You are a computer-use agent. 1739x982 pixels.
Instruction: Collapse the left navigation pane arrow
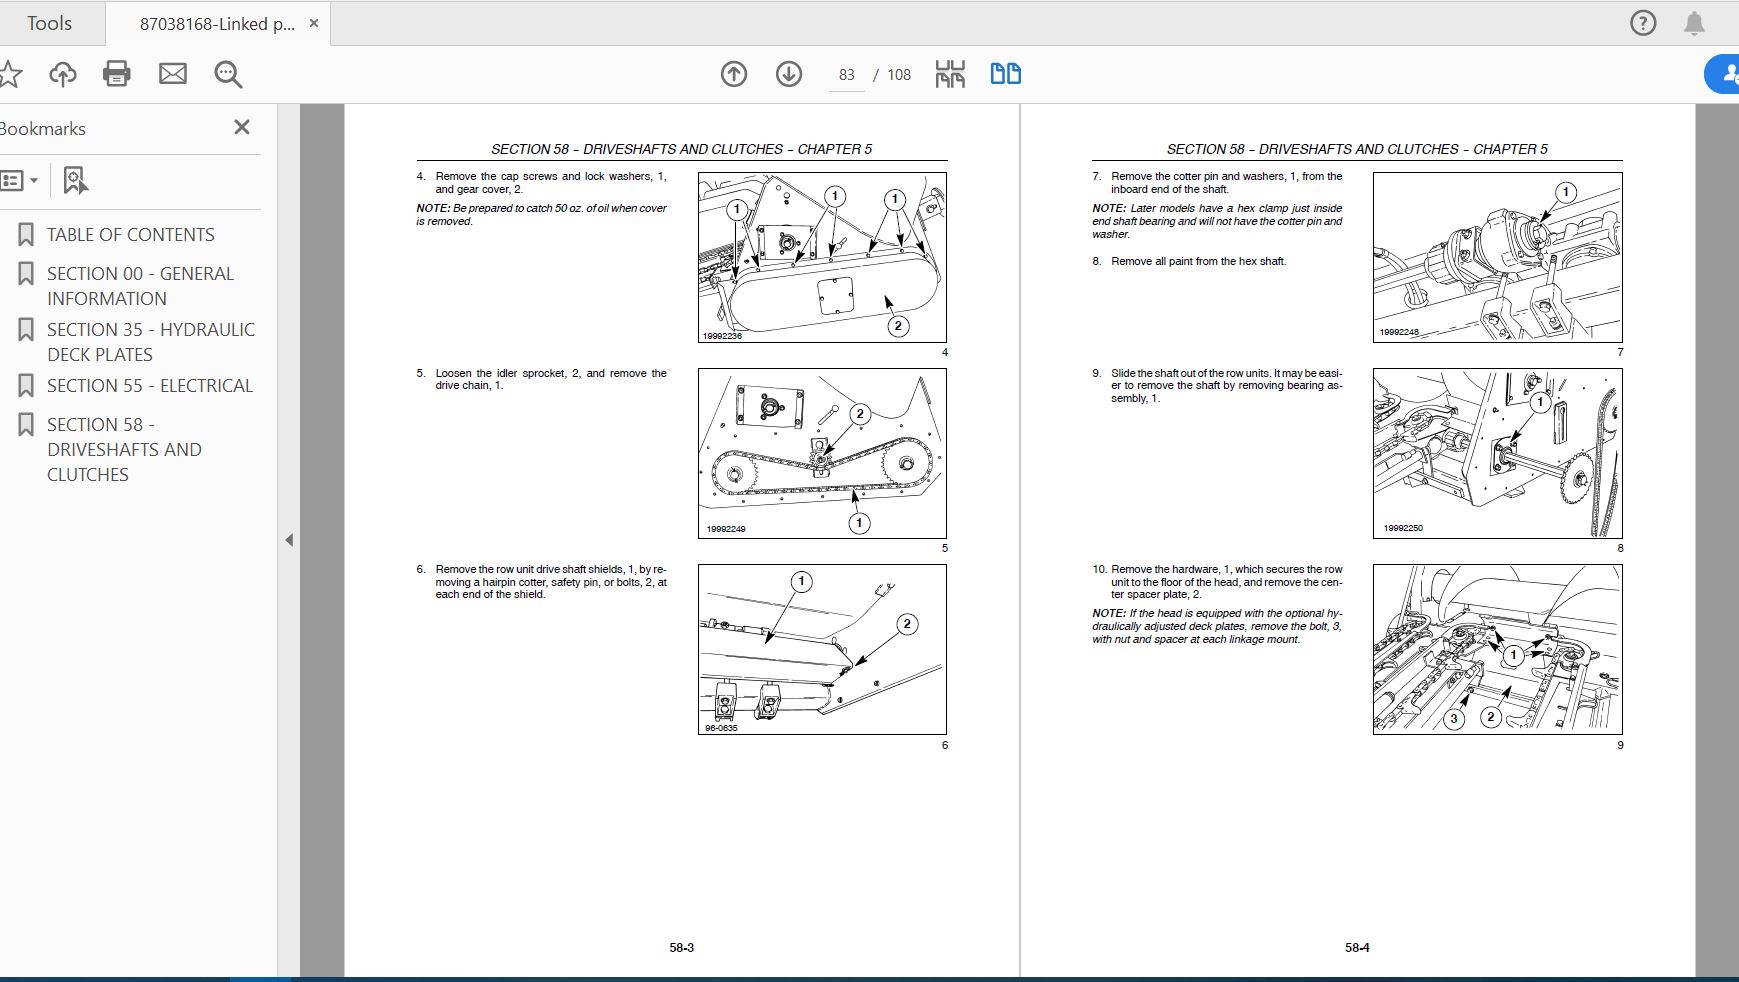tap(289, 540)
